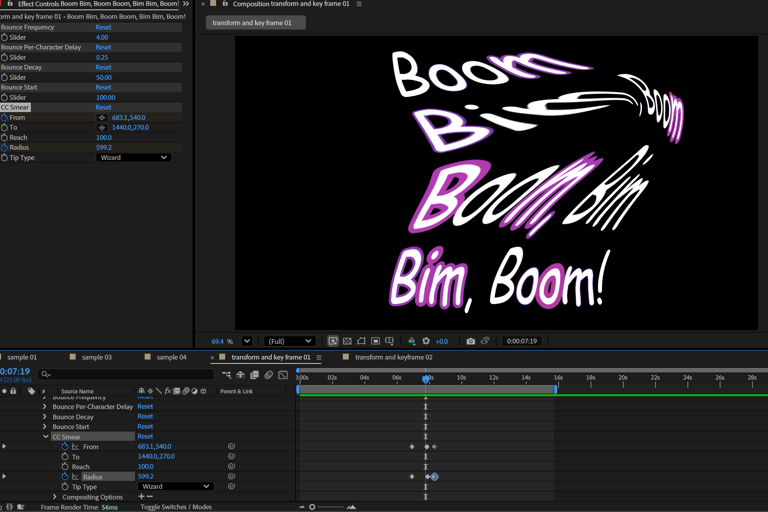
Task: Reset Bounce Decay in Effect Controls
Action: pyautogui.click(x=103, y=67)
